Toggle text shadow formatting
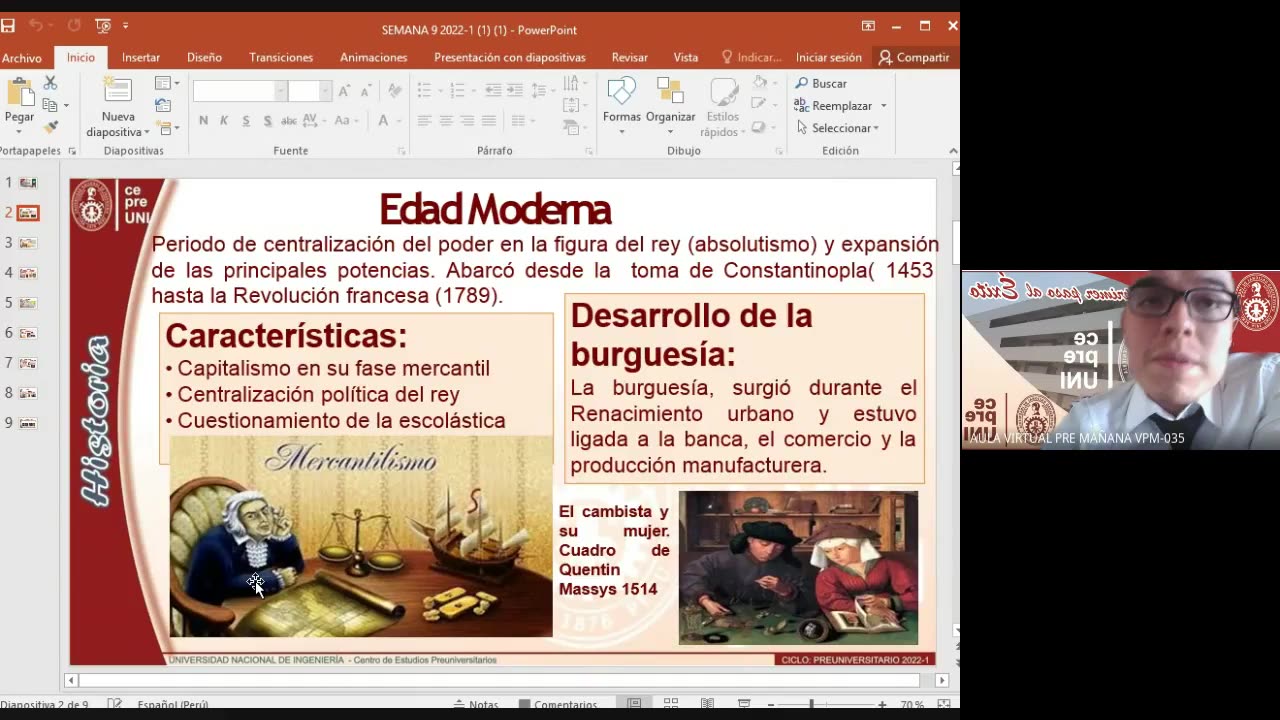Screen dimensions: 1280x720 pyautogui.click(x=268, y=121)
